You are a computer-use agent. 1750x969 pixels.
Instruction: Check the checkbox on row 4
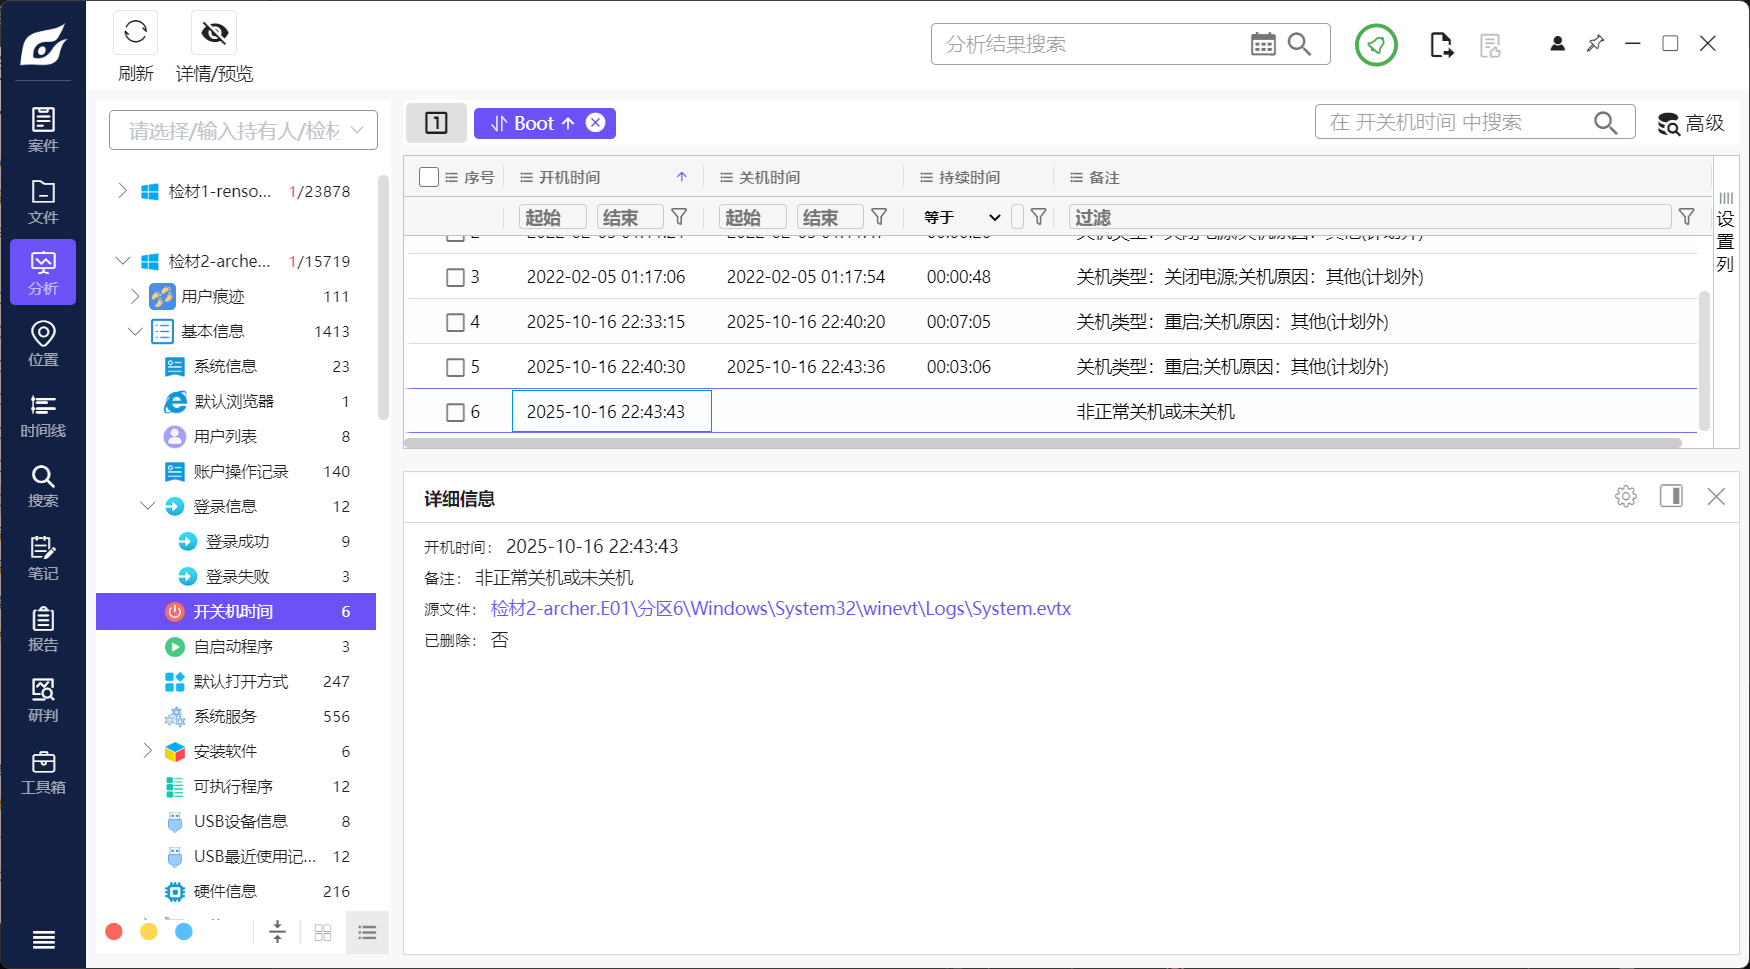456,321
